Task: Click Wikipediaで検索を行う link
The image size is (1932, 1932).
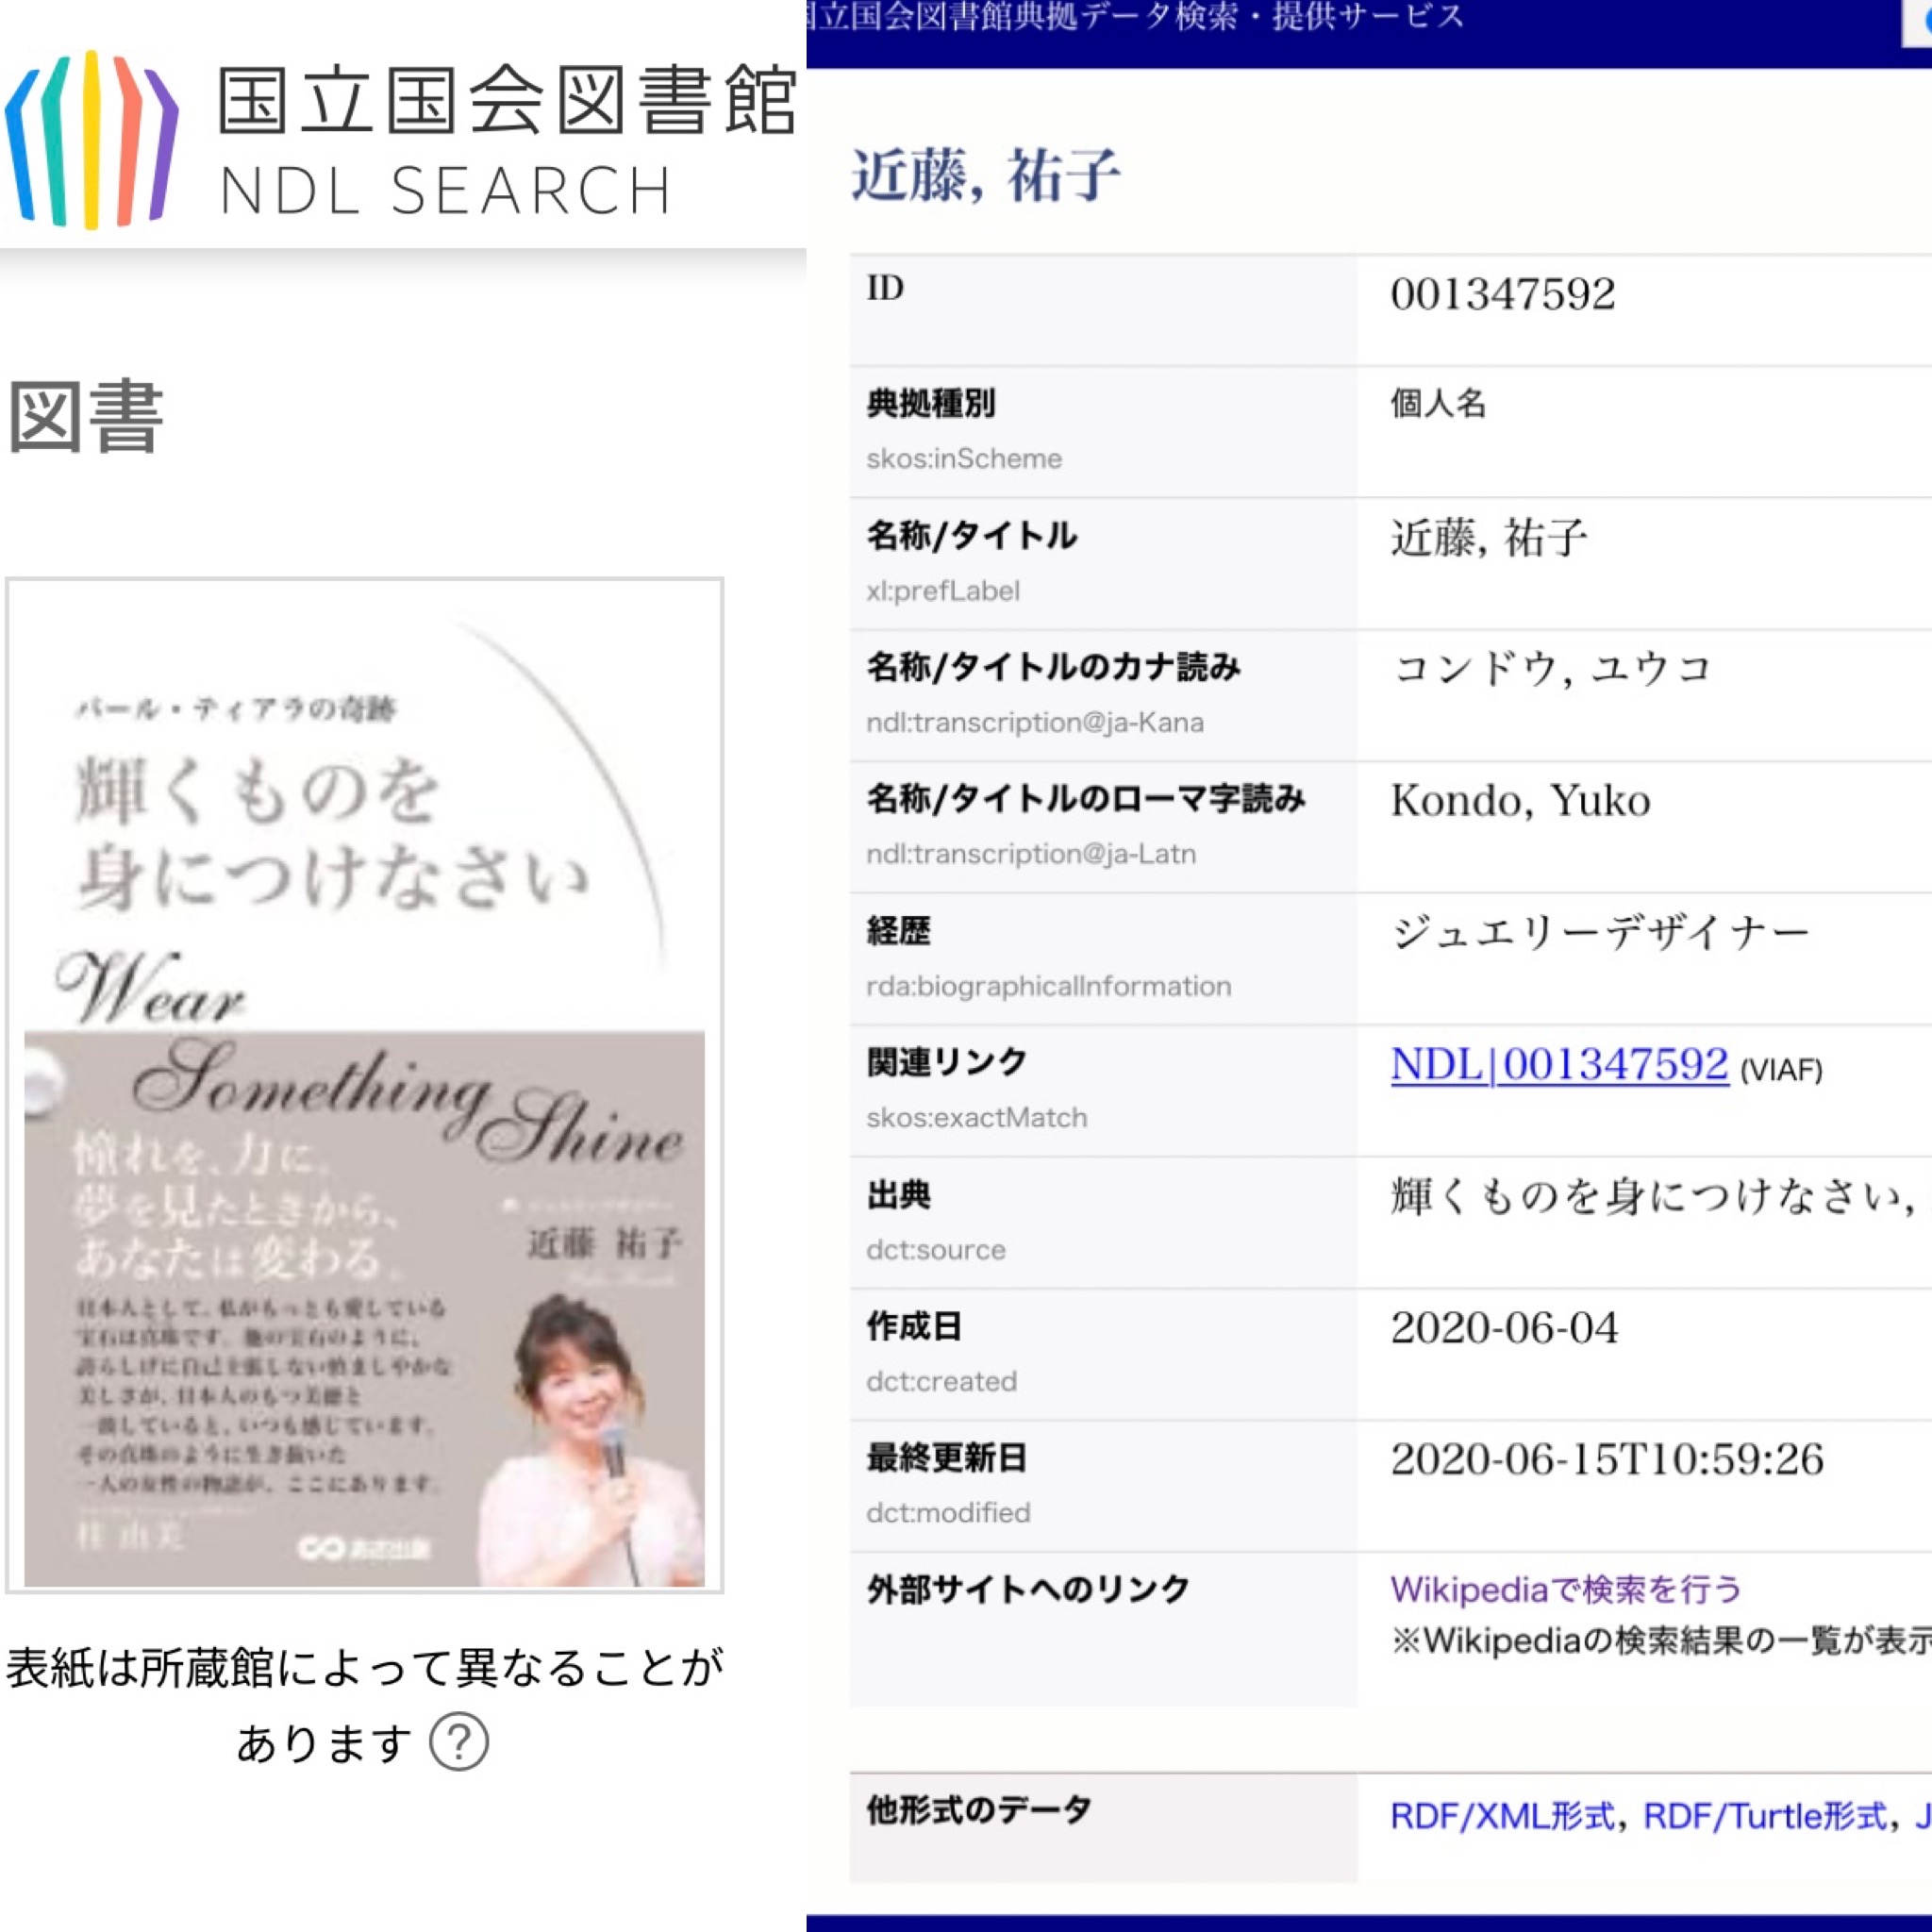Action: click(x=1565, y=1589)
